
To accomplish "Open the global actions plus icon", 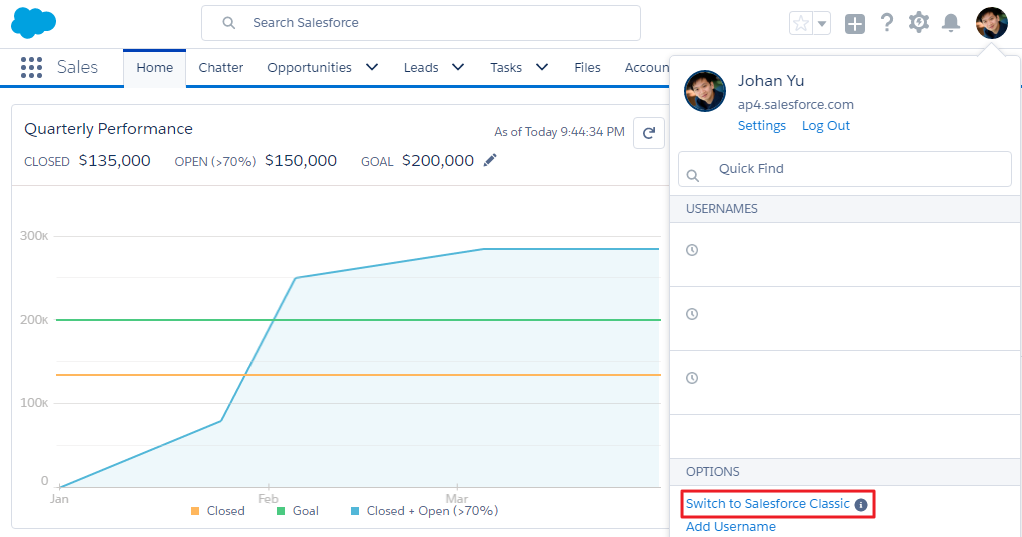I will point(854,23).
